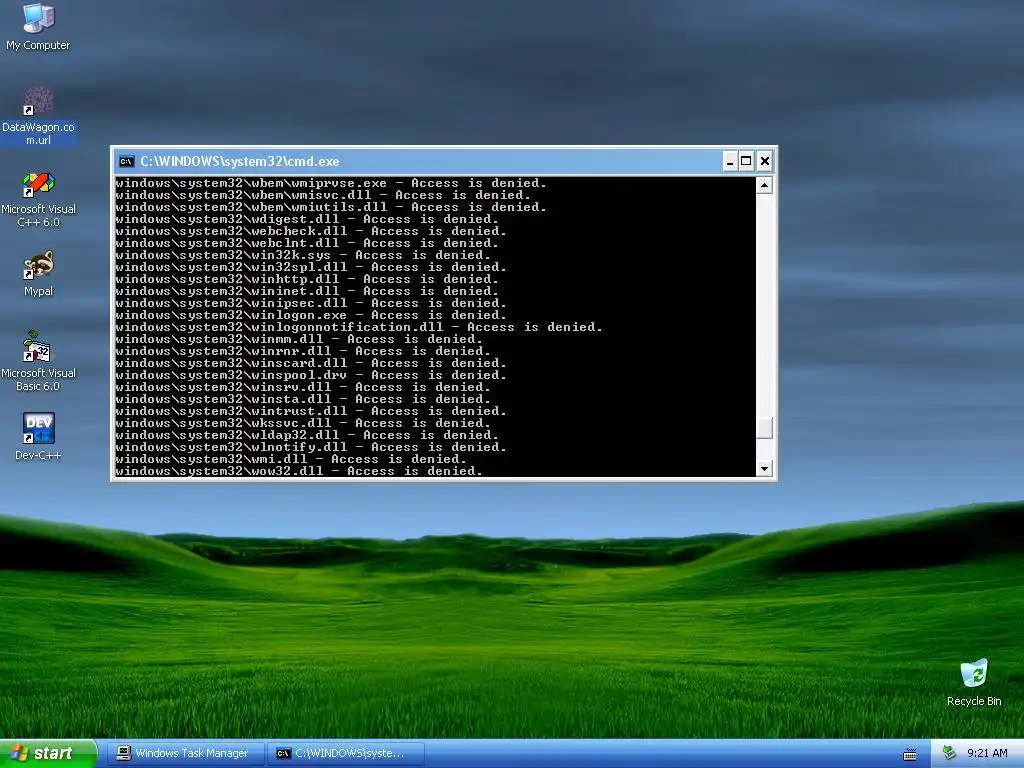Click the wmiprvse.exe access denied line
Viewport: 1024px width, 768px height.
[x=331, y=184]
